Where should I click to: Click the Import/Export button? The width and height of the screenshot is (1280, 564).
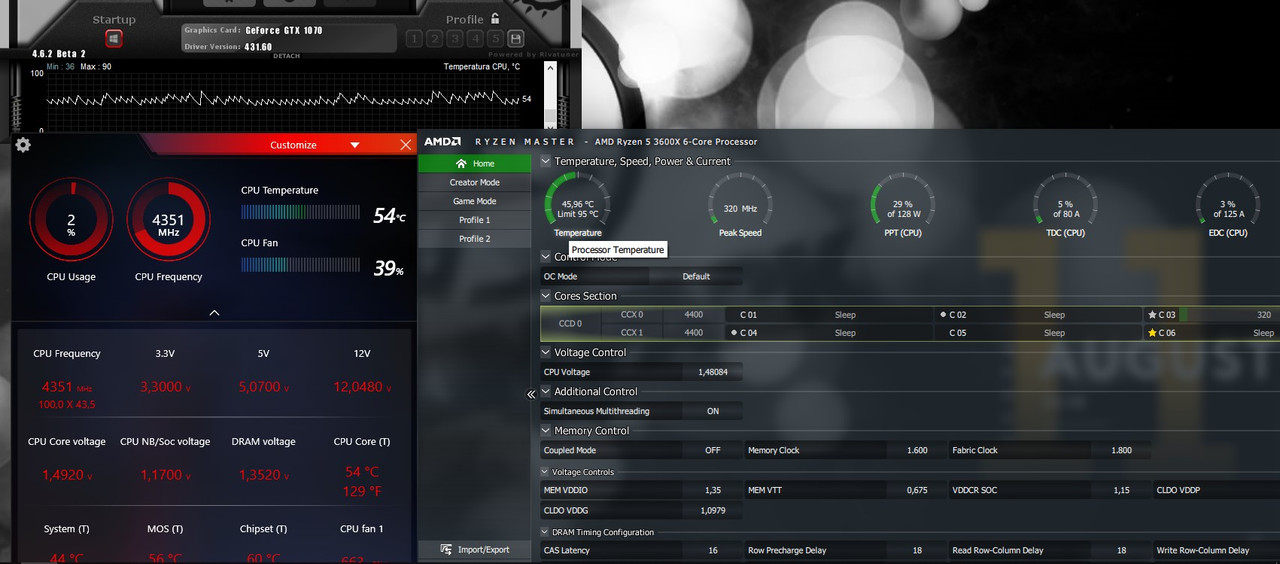pyautogui.click(x=475, y=550)
